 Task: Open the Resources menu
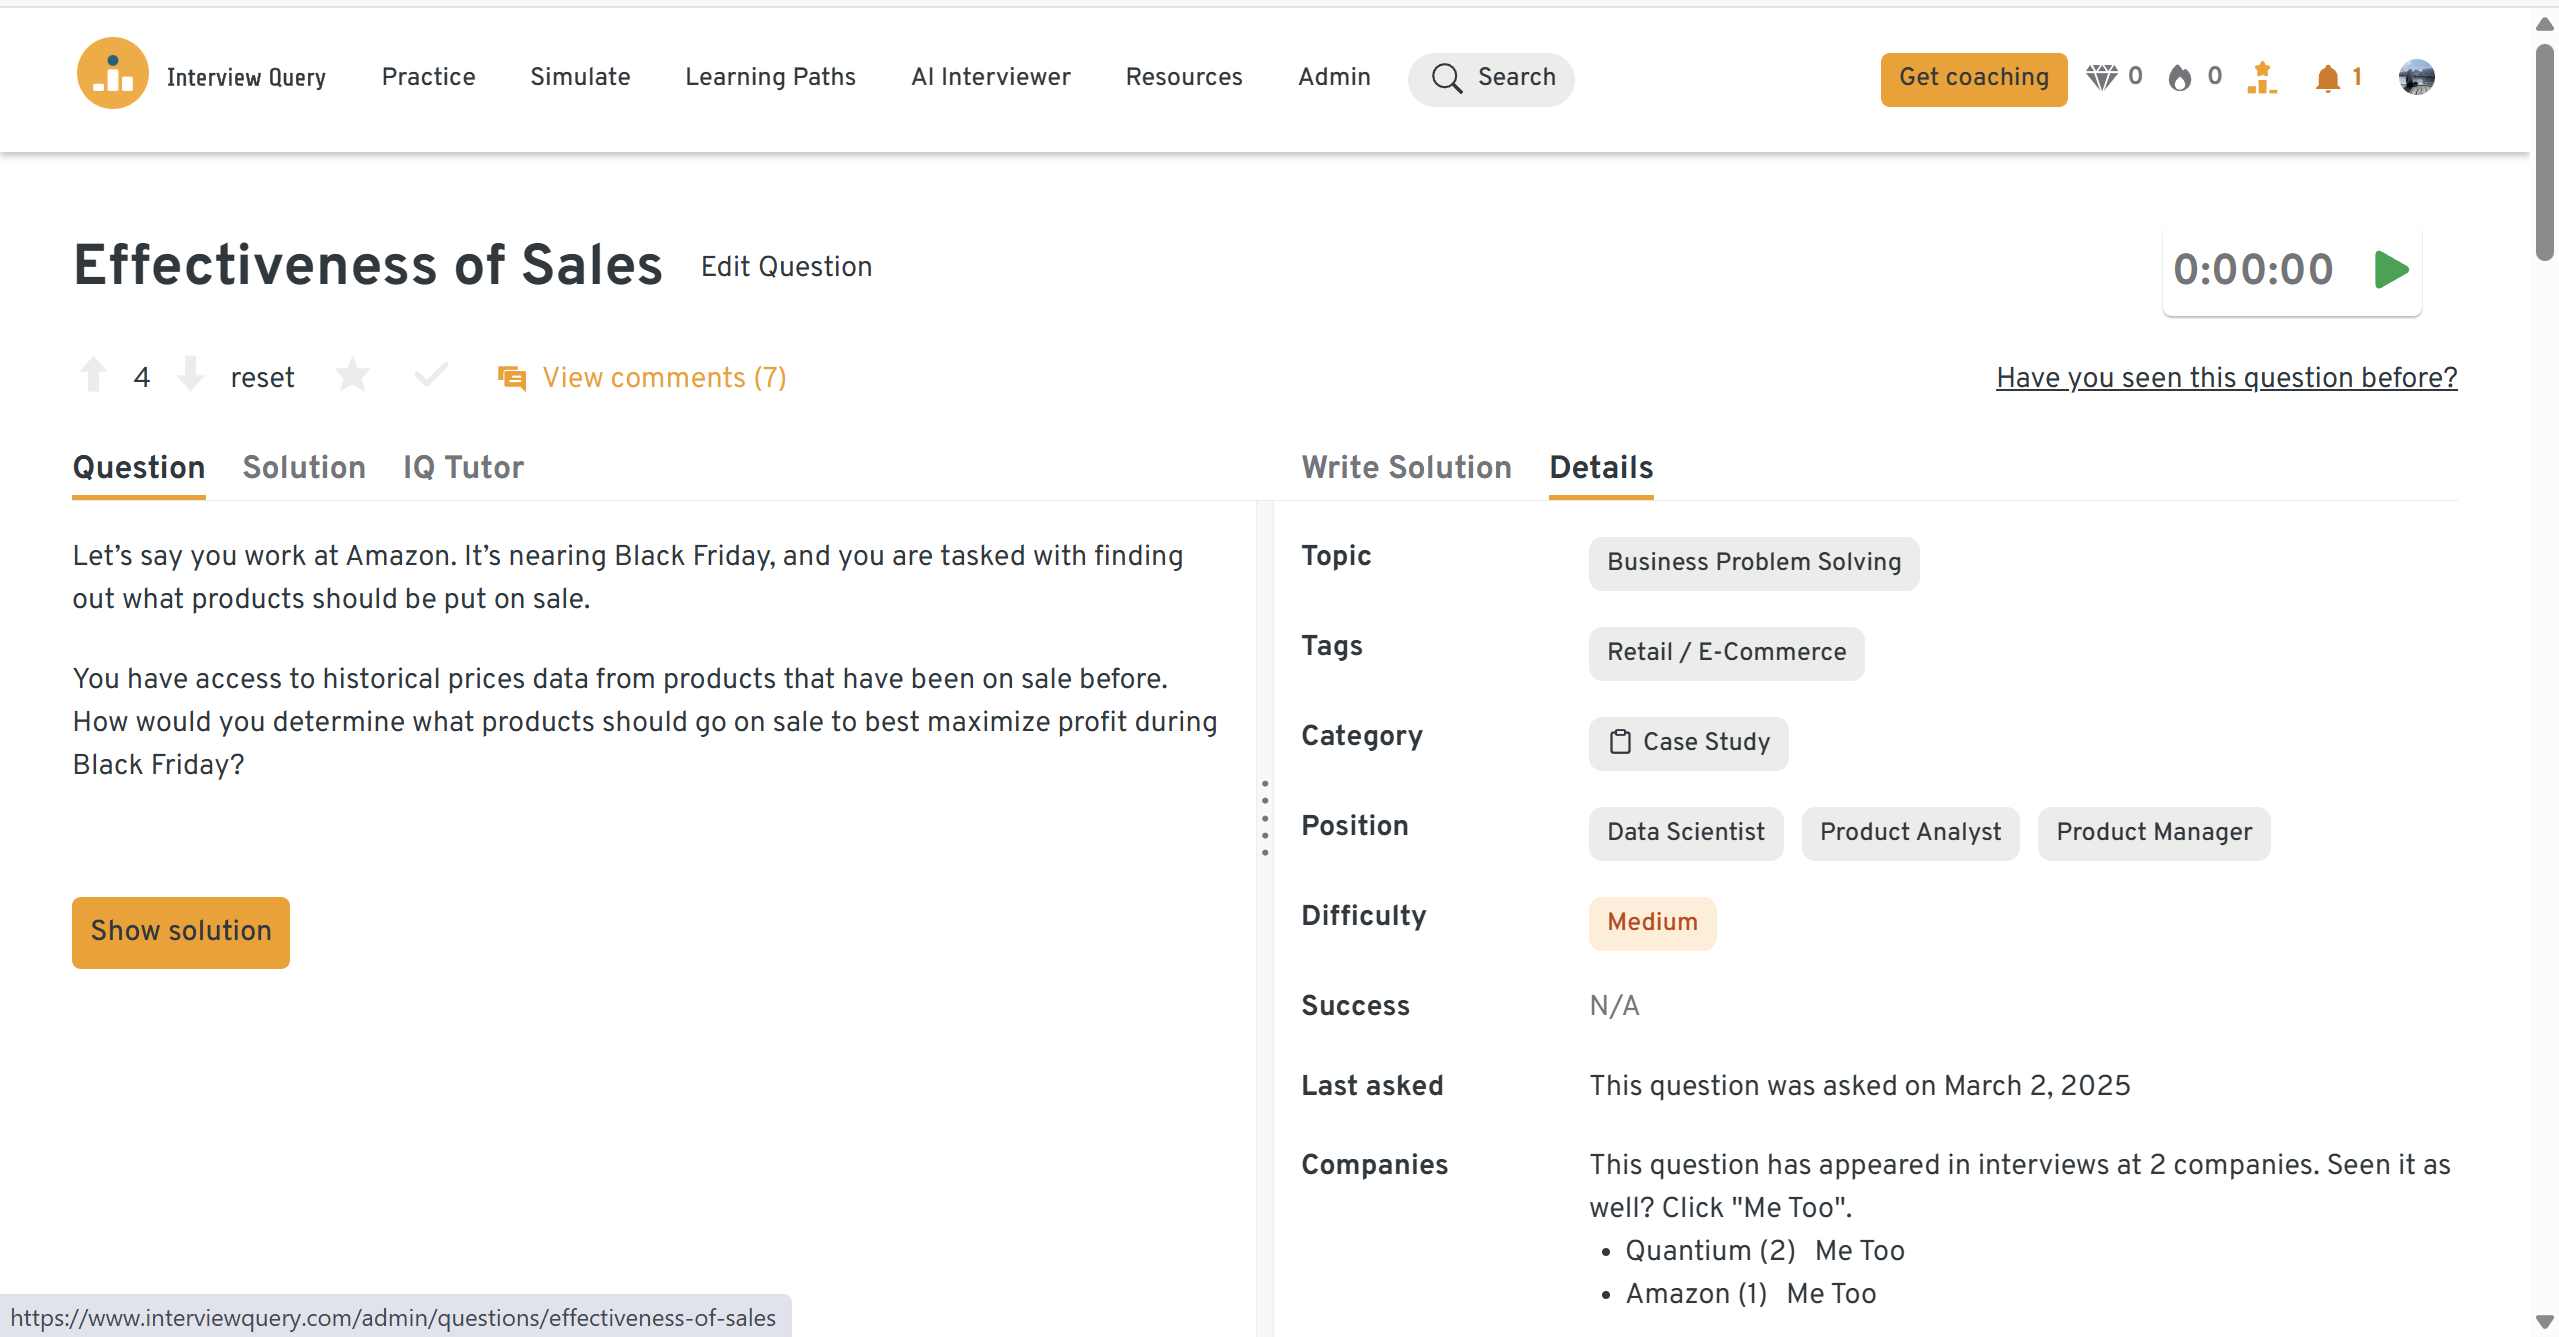[1183, 77]
